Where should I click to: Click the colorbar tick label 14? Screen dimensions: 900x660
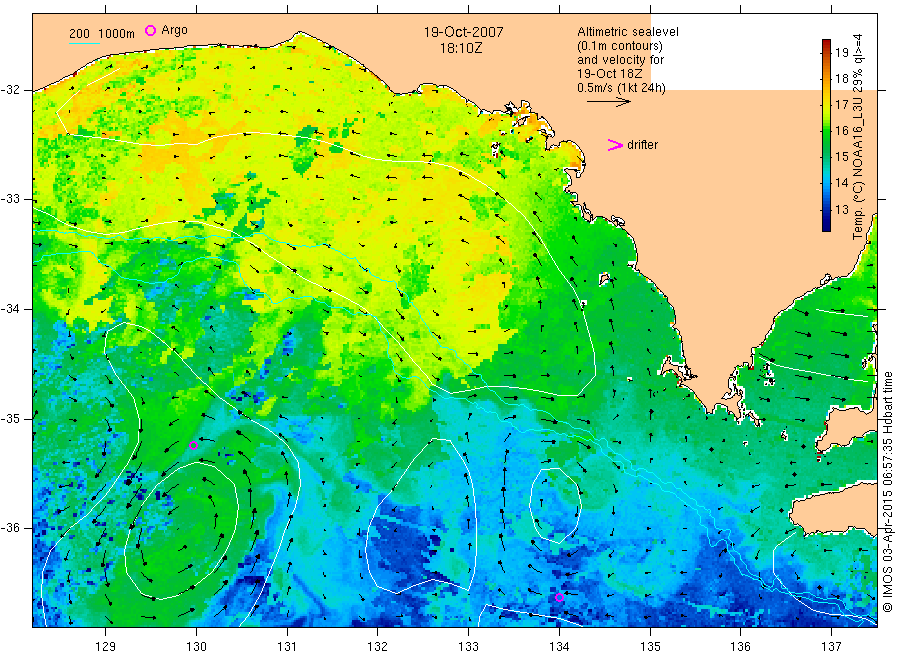click(x=841, y=183)
